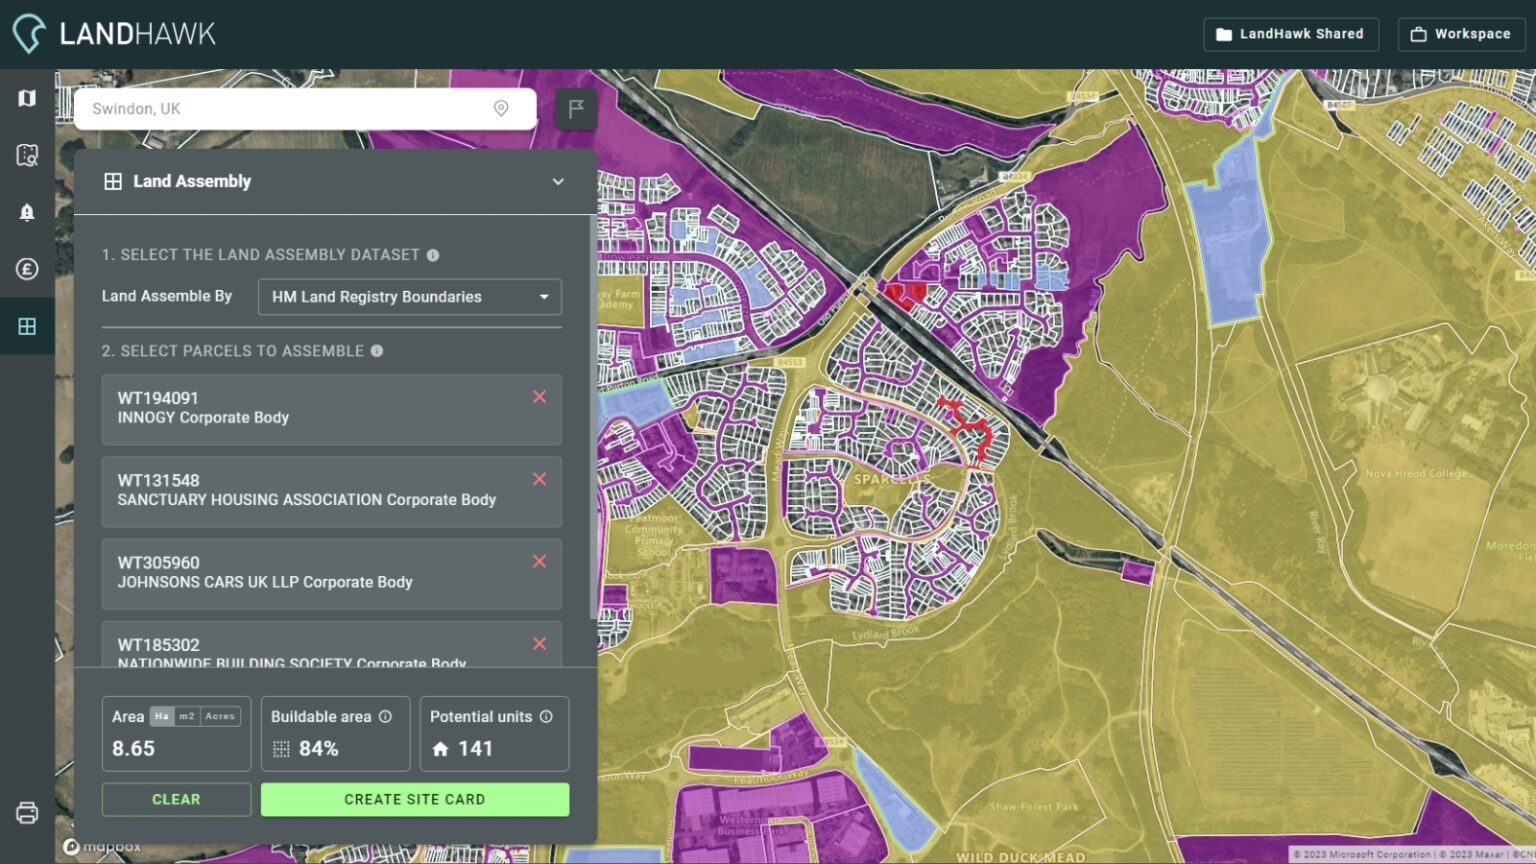This screenshot has width=1536, height=864.
Task: Open the LandHawk Shared folder
Action: [1291, 33]
